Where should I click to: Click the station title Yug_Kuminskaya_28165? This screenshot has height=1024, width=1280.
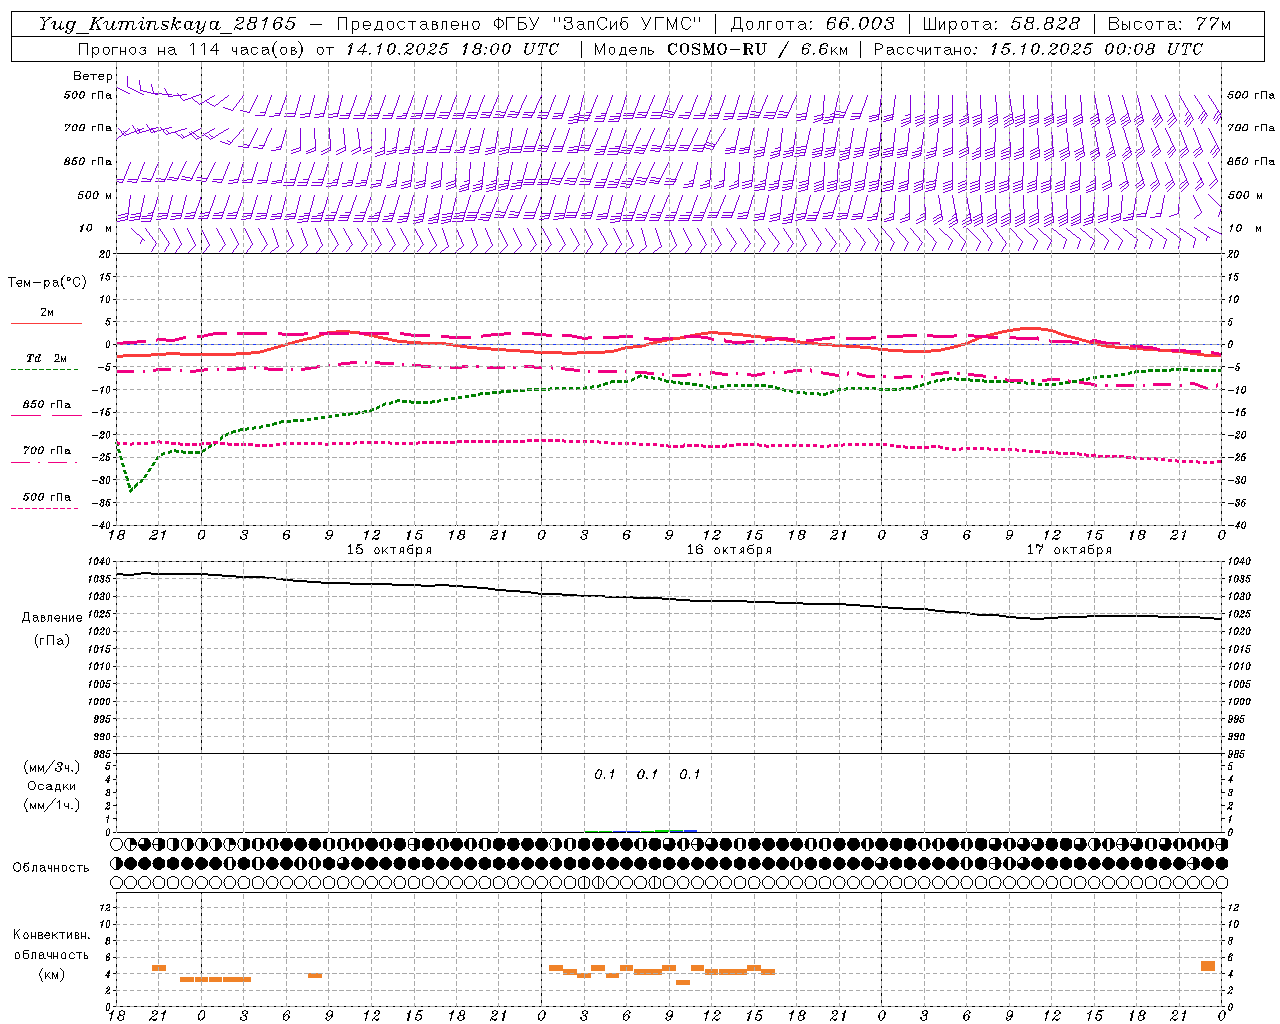[x=167, y=24]
